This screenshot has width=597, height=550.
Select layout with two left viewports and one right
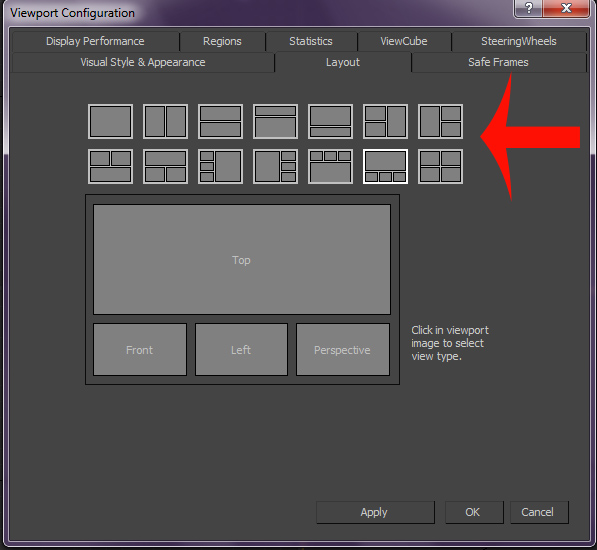[385, 121]
